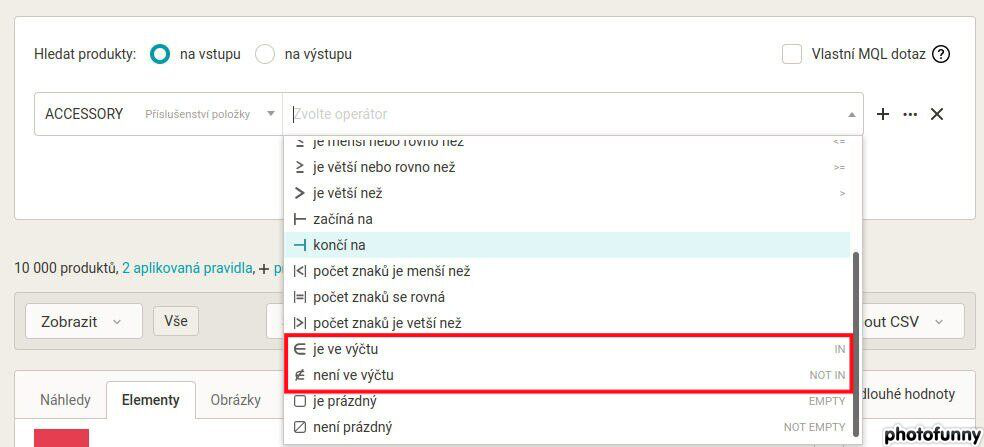Select the 'končí na' operator
Image resolution: width=984 pixels, height=447 pixels.
click(x=567, y=245)
